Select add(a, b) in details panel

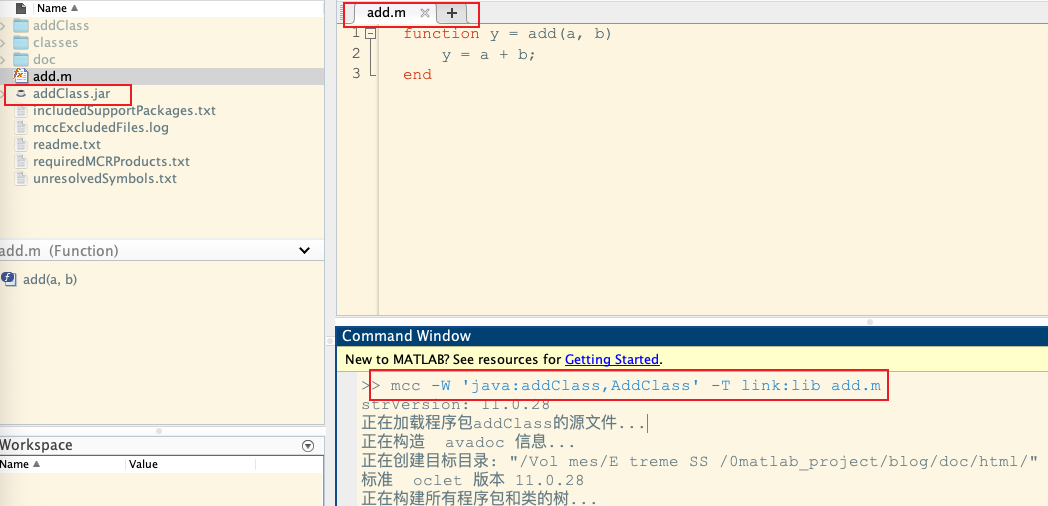coord(49,279)
